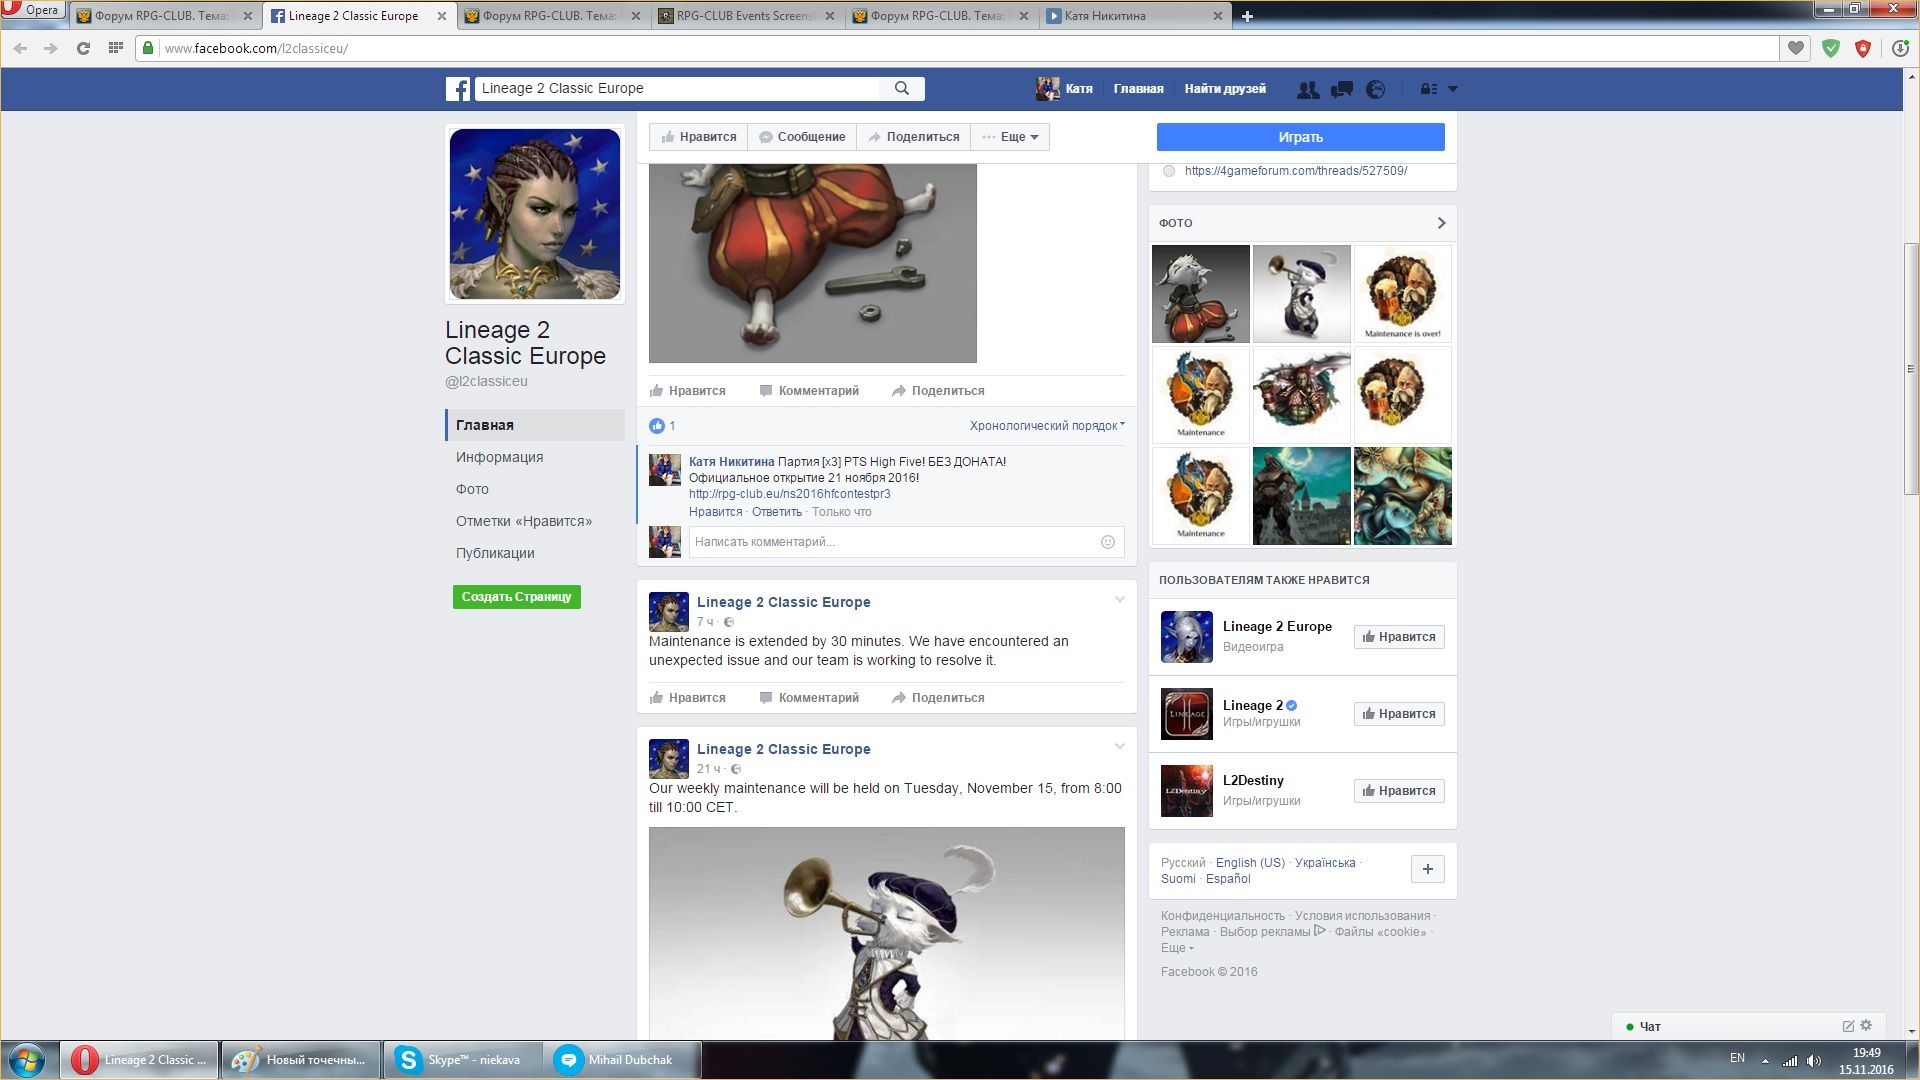Toggle like on L2Destiny page

pos(1398,791)
